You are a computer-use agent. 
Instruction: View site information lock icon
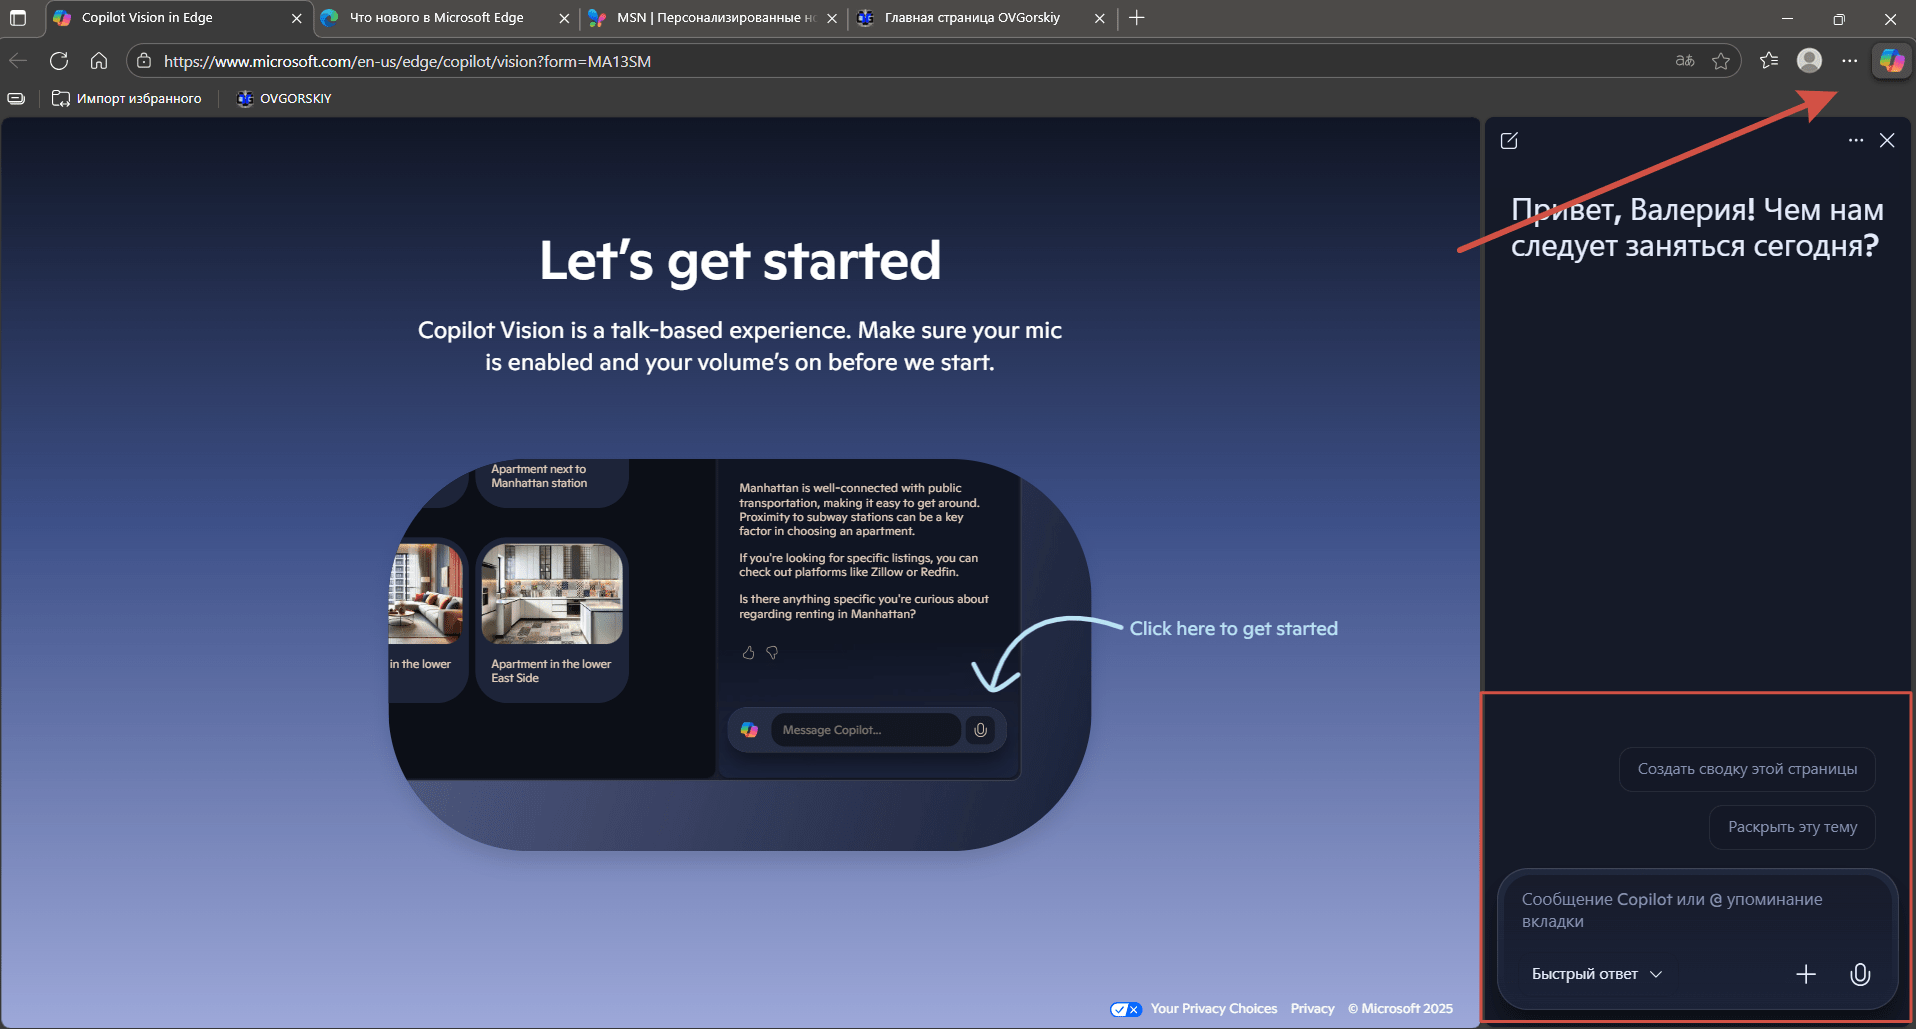click(144, 61)
